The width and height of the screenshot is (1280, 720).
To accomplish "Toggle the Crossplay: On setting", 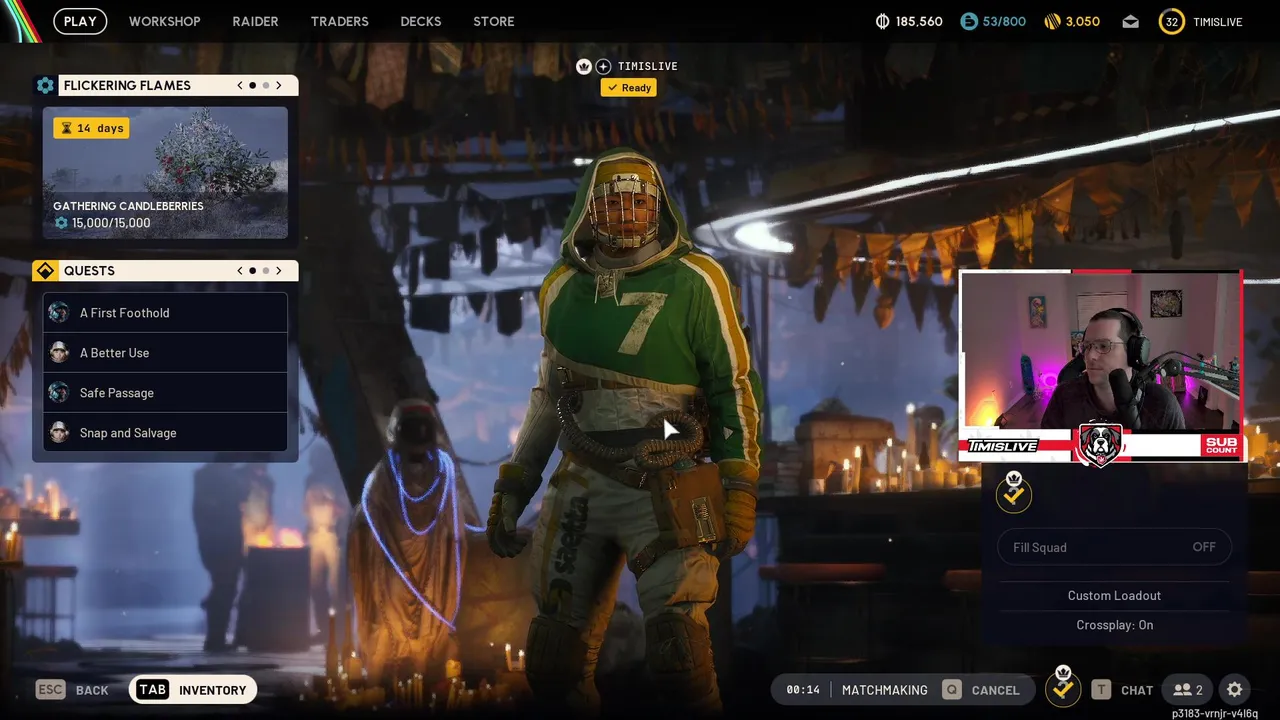I will 1114,625.
